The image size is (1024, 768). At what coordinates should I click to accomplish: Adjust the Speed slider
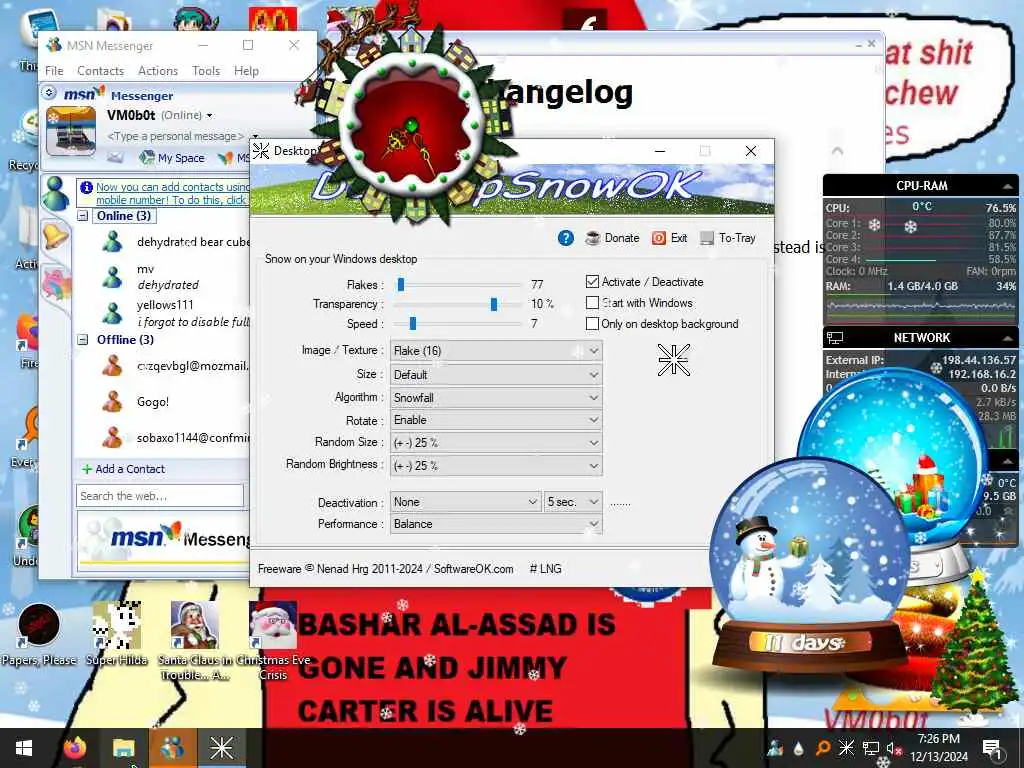coord(413,323)
